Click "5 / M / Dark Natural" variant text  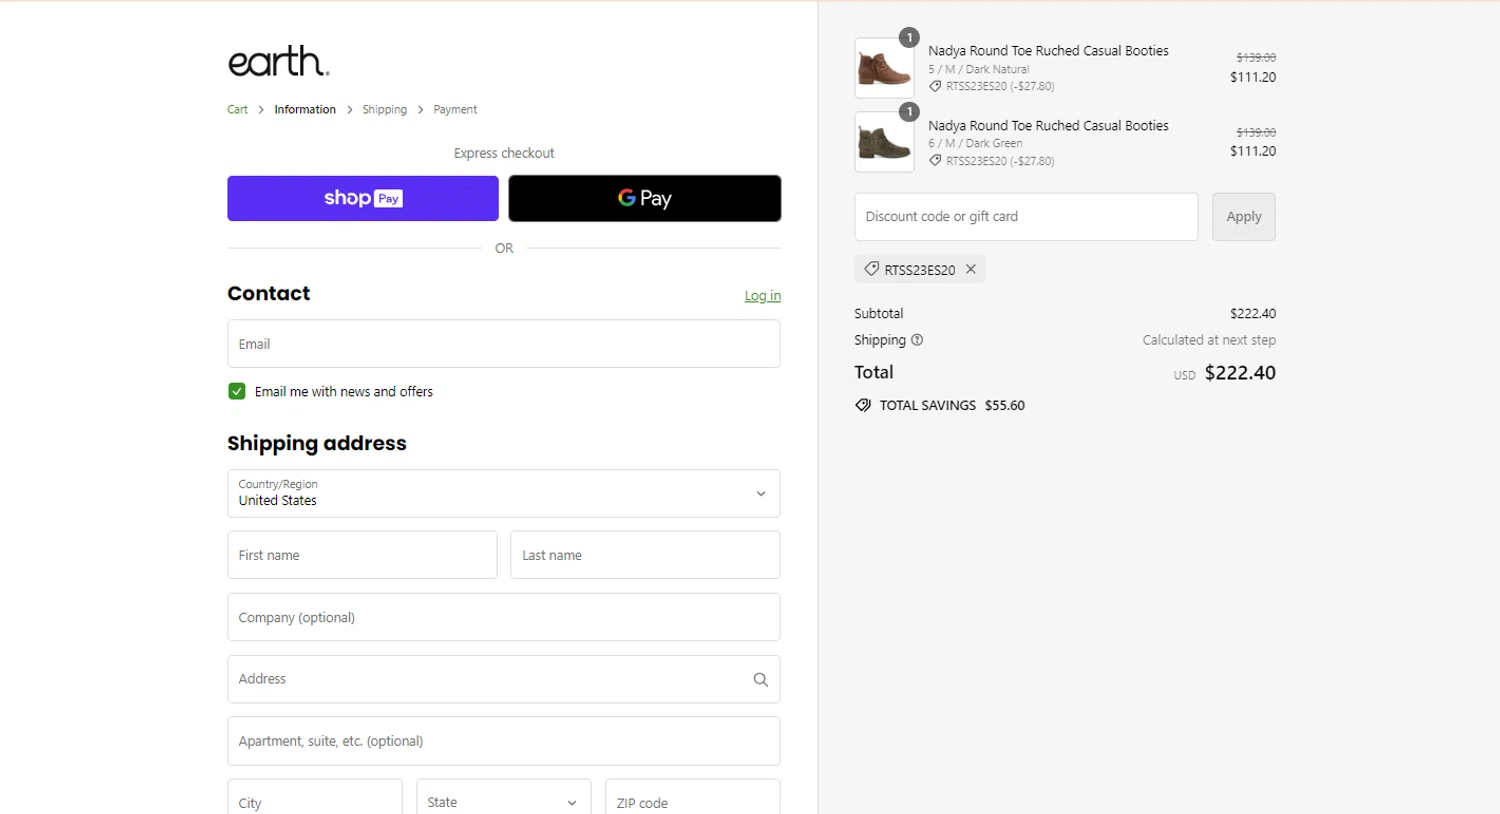click(x=978, y=69)
